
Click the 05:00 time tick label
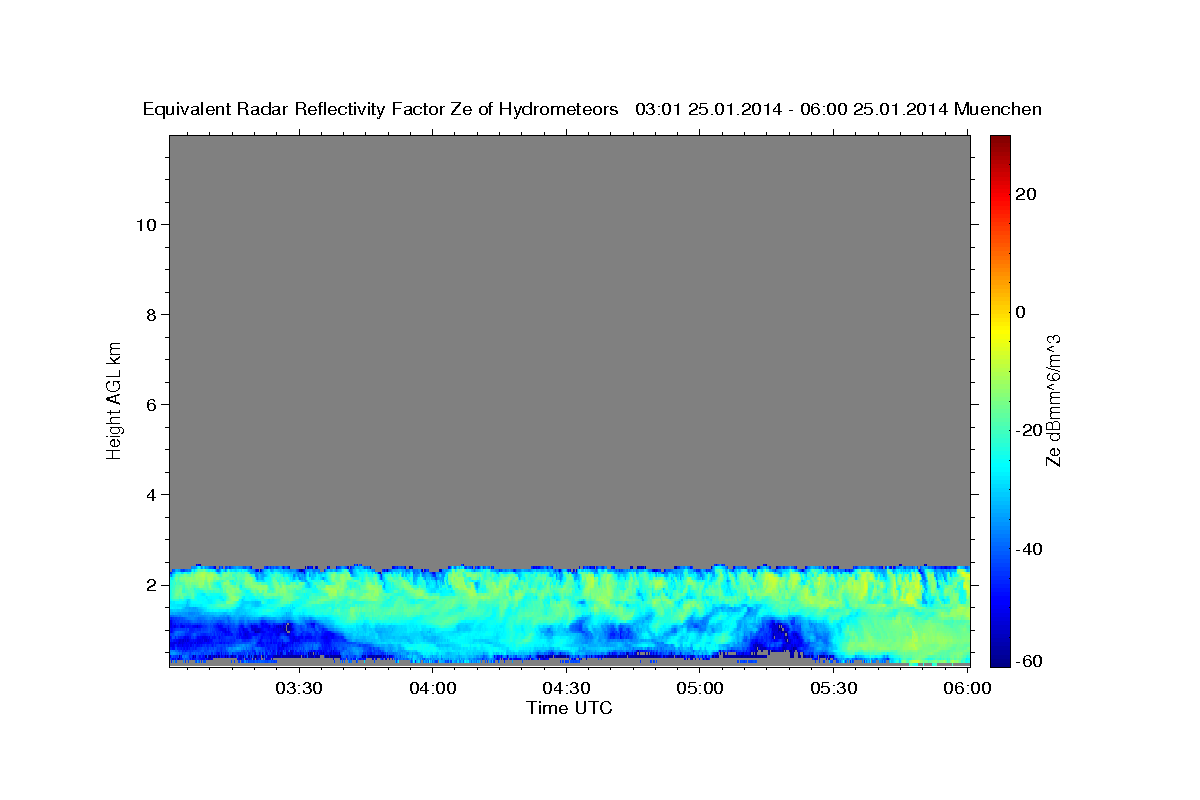[700, 688]
